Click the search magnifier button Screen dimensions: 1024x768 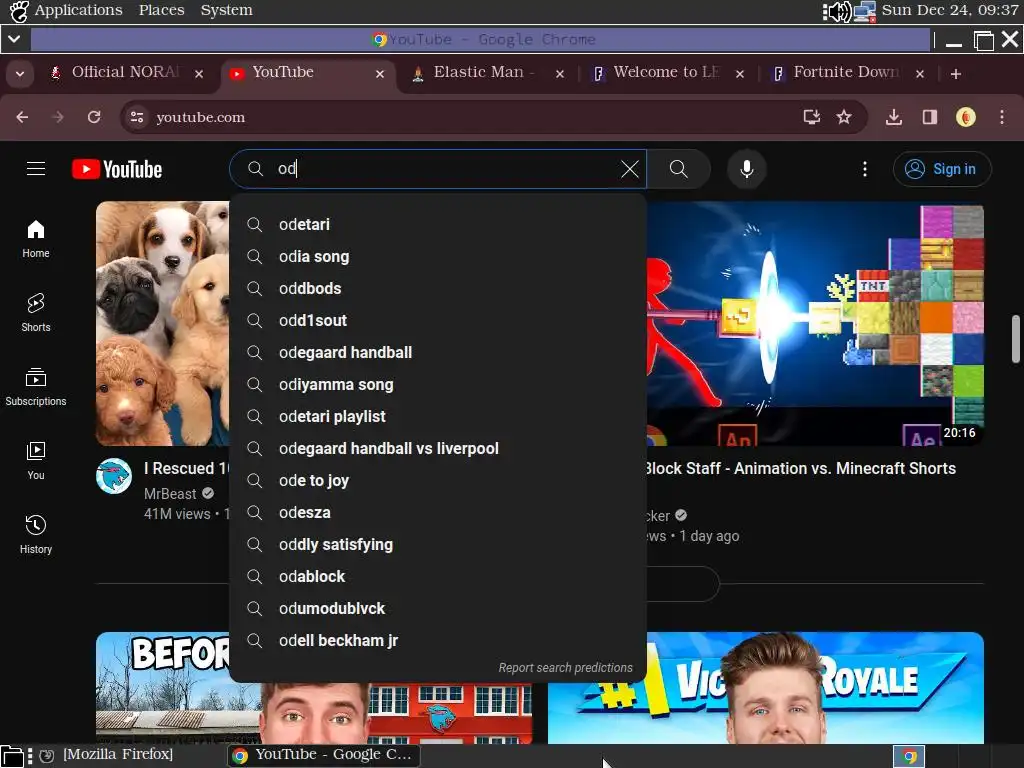pyautogui.click(x=679, y=169)
